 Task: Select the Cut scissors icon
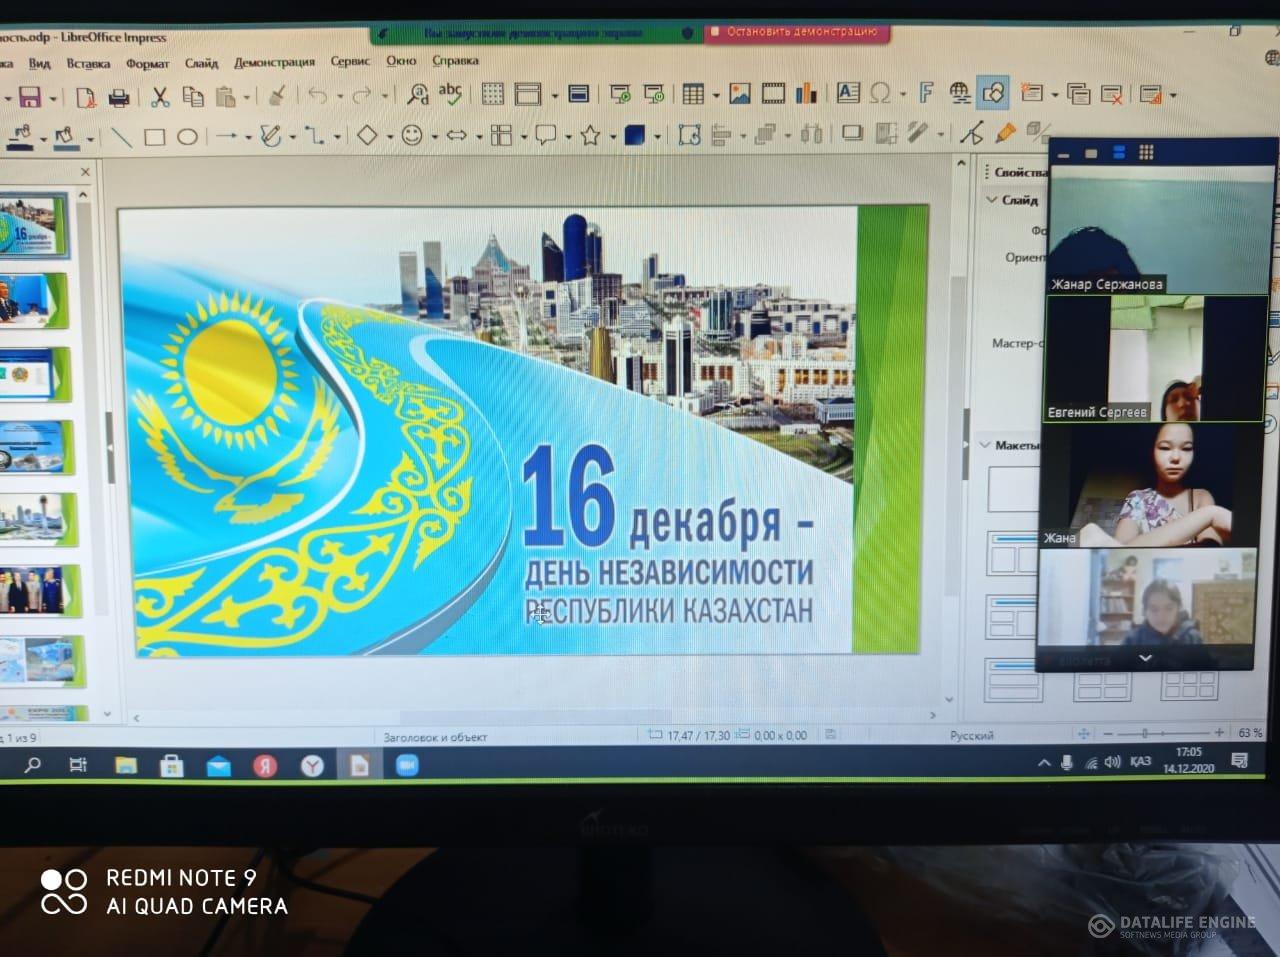click(x=160, y=97)
